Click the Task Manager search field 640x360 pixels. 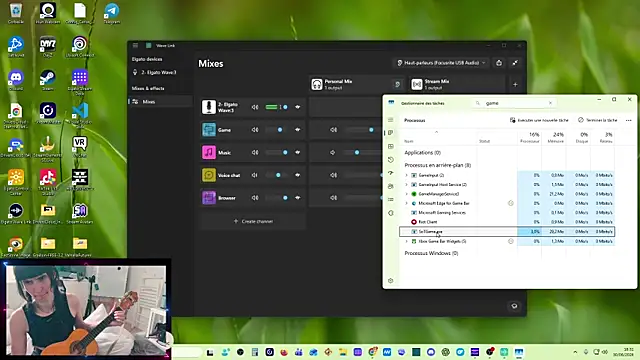(x=514, y=103)
